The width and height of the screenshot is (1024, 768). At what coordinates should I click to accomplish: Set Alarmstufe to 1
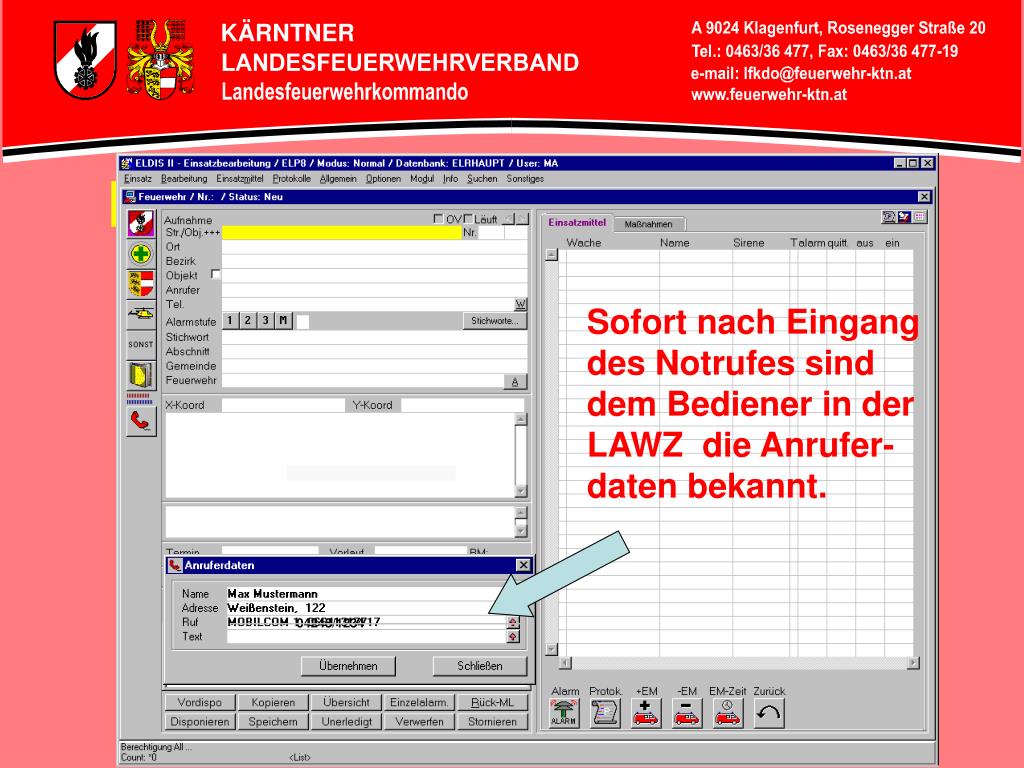(230, 321)
